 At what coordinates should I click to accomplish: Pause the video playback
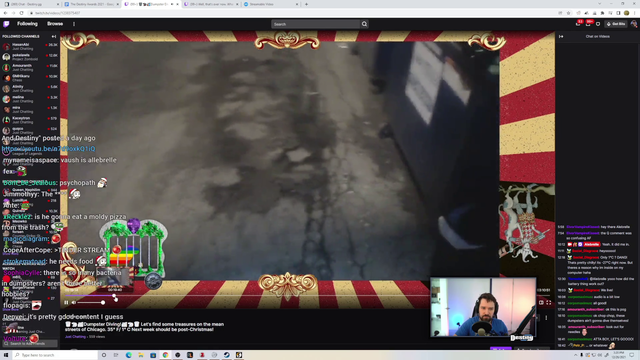(x=66, y=302)
